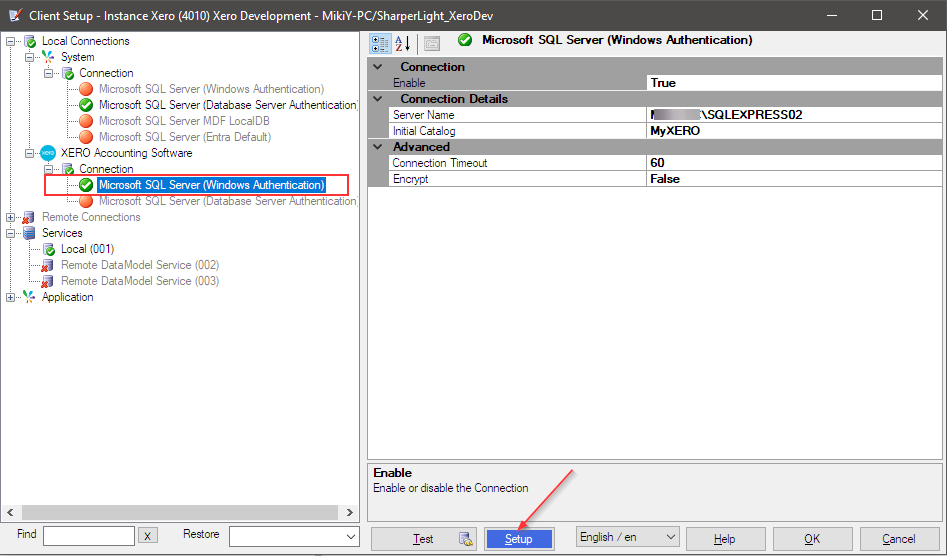Viewport: 947px width, 556px height.
Task: Click orange status icon beside Microsoft SQL Server MDF LocalDB
Action: (86, 121)
